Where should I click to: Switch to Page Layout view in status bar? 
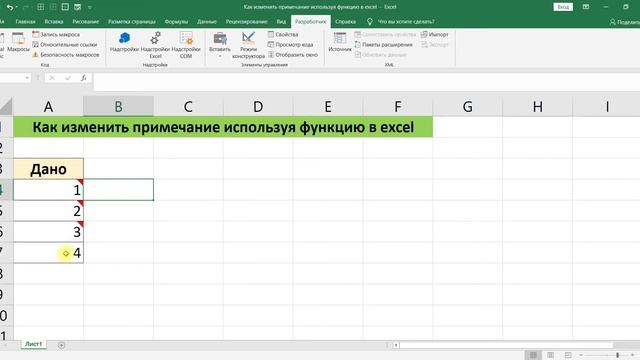(x=551, y=355)
